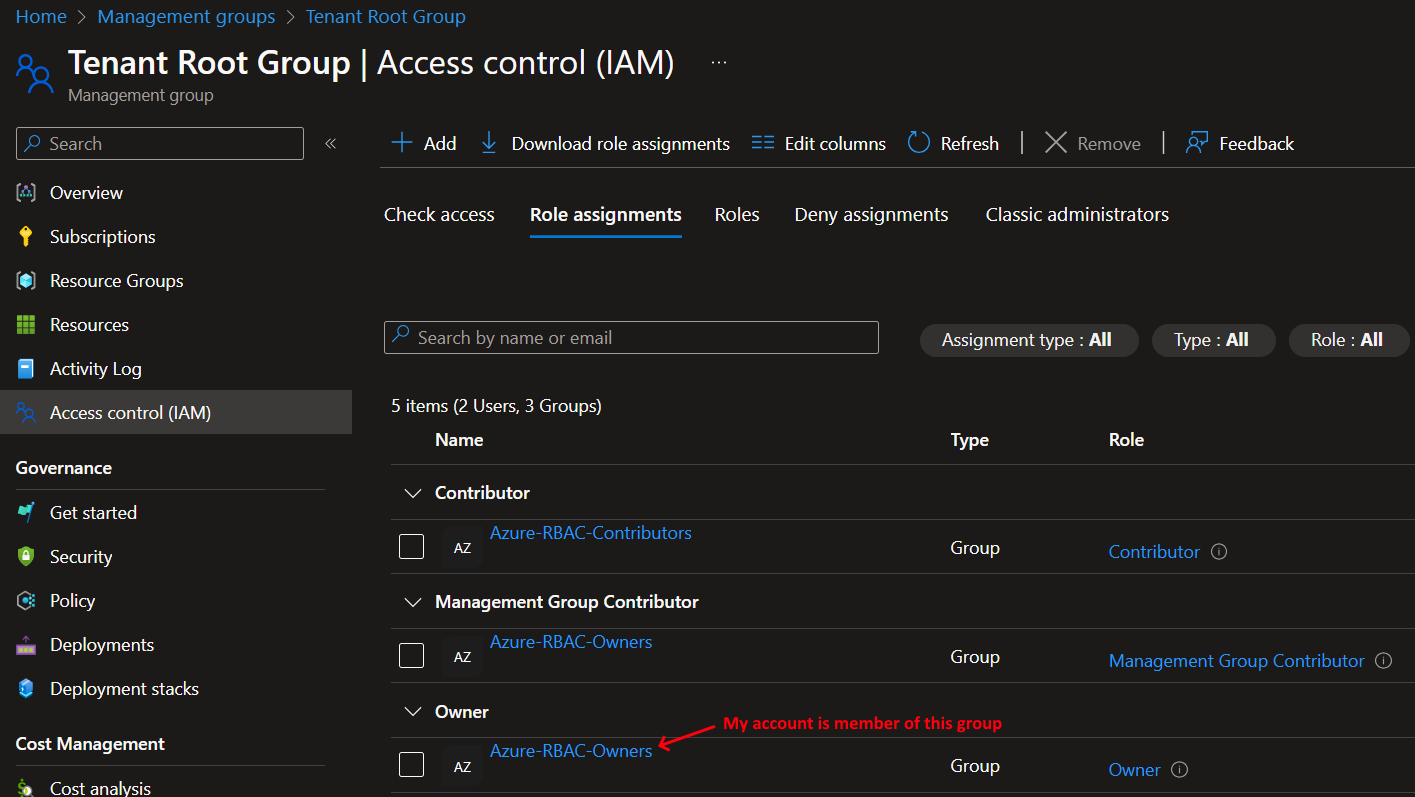Select the Role assignments tab
This screenshot has height=797, width=1415.
(x=606, y=214)
